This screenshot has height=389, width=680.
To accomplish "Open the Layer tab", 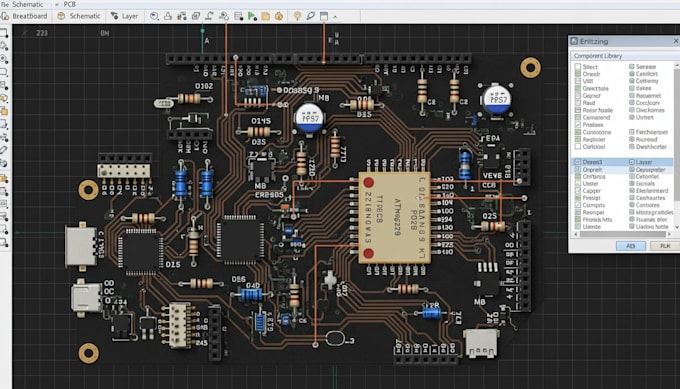I will [x=124, y=16].
